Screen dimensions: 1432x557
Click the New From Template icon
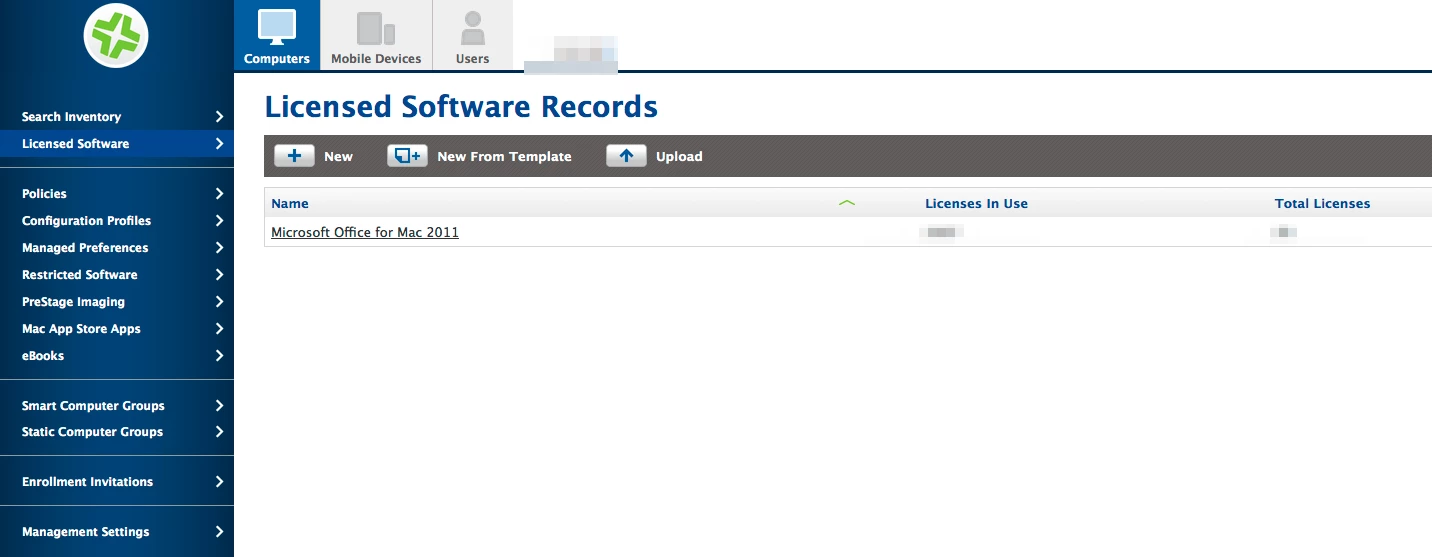click(x=407, y=156)
